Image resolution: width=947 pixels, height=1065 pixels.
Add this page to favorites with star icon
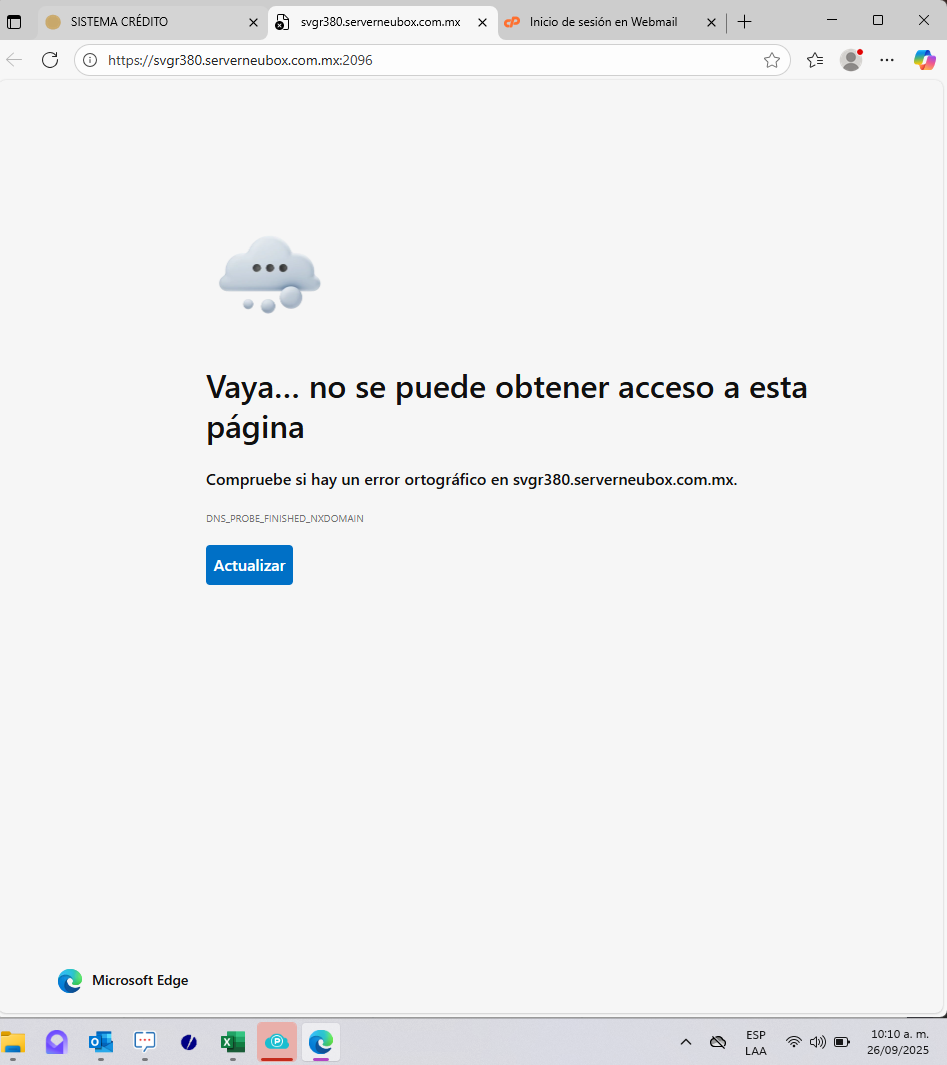pyautogui.click(x=771, y=60)
